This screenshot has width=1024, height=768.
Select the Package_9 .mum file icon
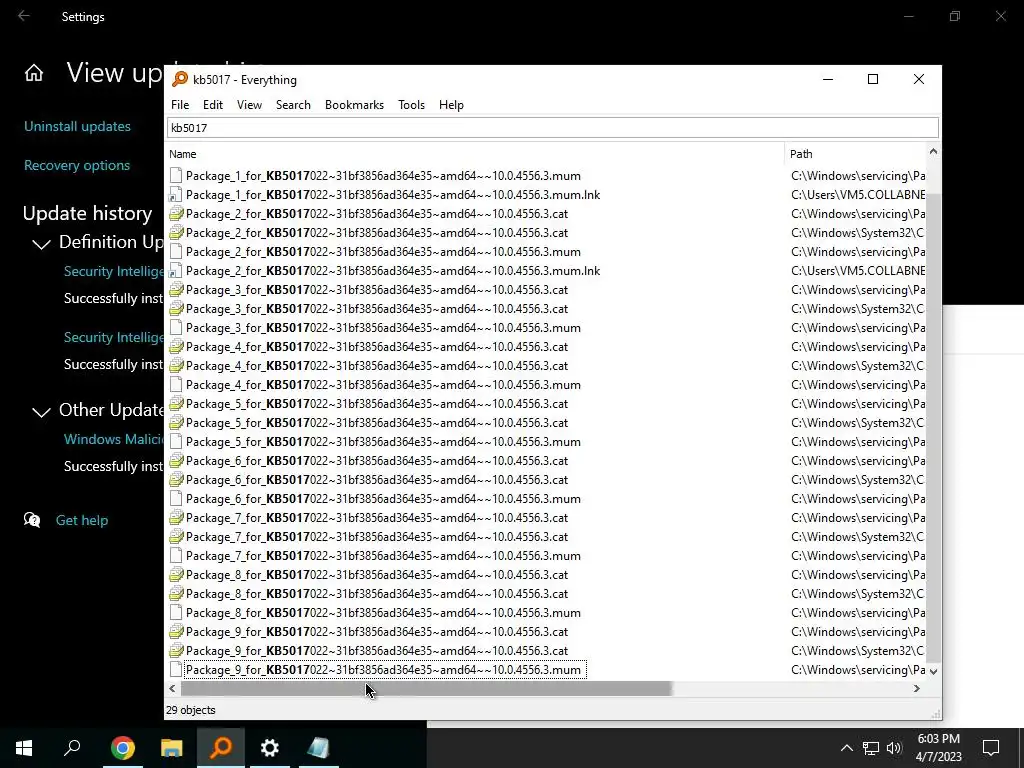[x=176, y=669]
